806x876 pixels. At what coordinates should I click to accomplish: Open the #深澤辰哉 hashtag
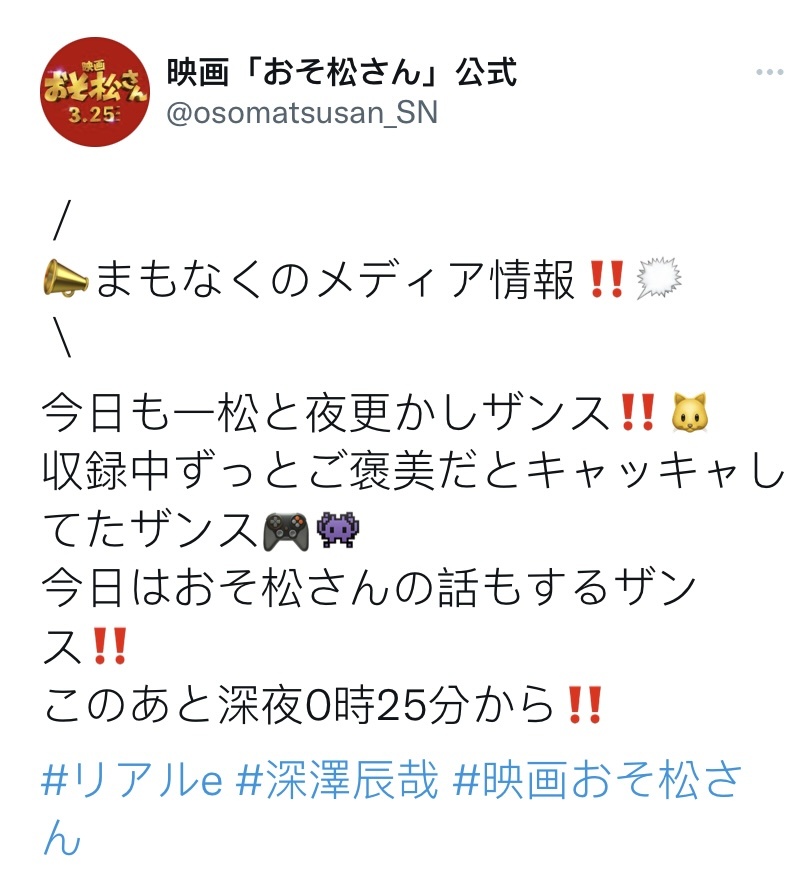pos(337,780)
